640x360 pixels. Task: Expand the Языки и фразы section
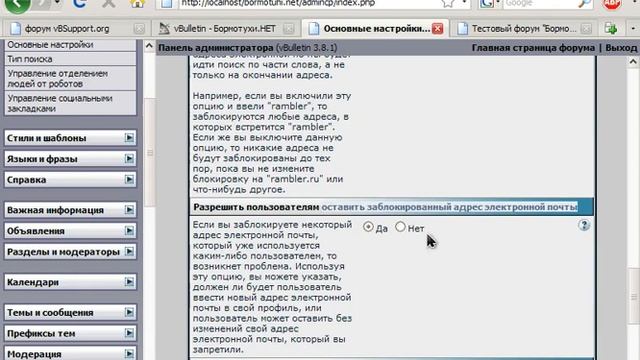(129, 158)
